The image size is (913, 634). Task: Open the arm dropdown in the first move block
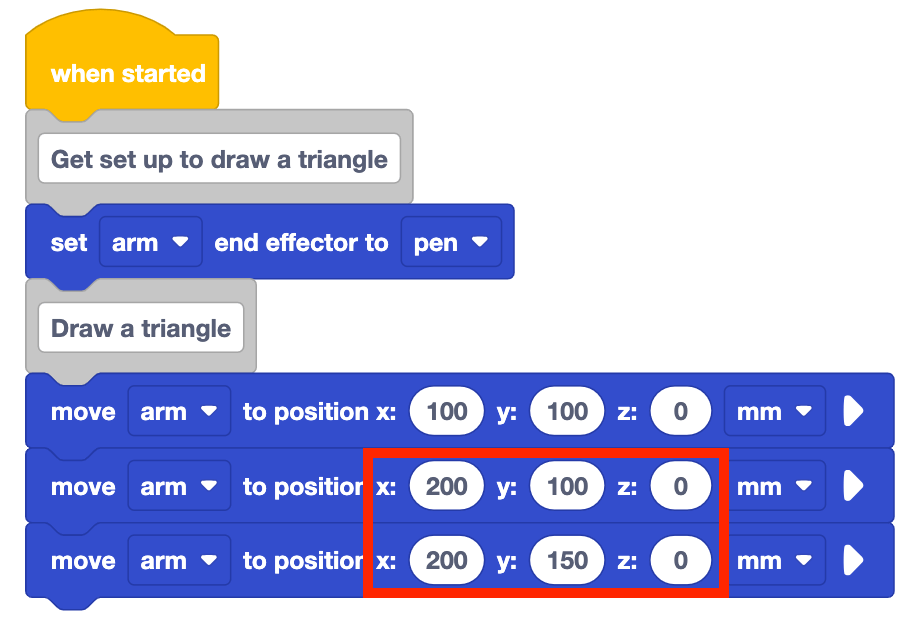(179, 412)
